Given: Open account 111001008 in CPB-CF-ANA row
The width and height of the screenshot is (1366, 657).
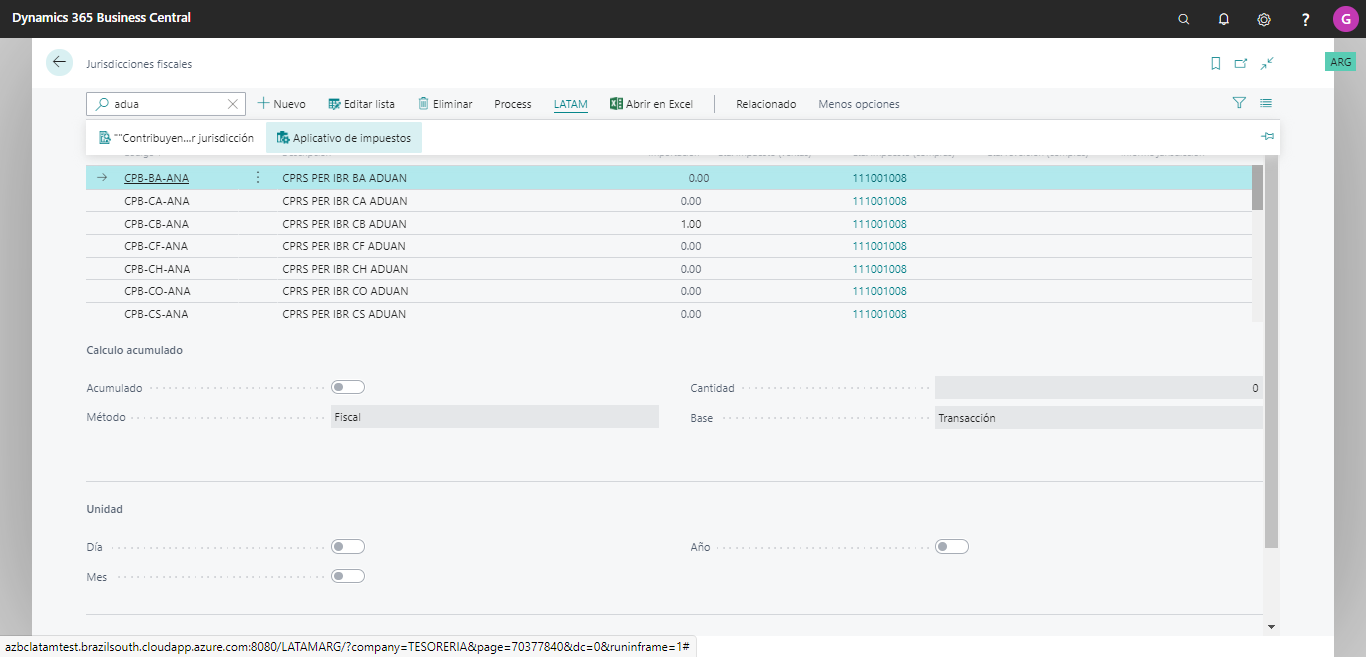Looking at the screenshot, I should coord(879,246).
